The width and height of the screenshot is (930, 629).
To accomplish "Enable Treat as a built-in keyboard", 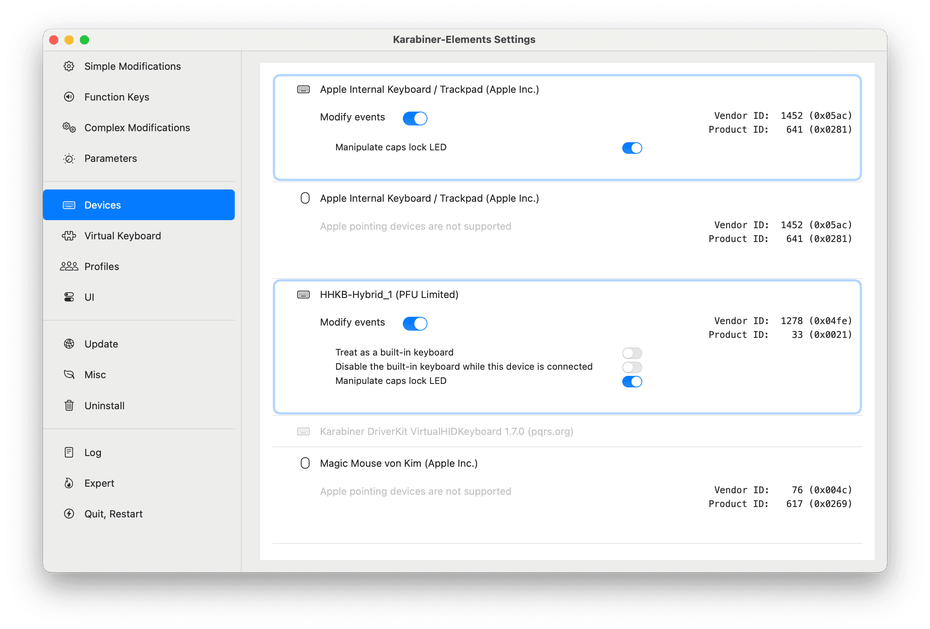I will 632,353.
